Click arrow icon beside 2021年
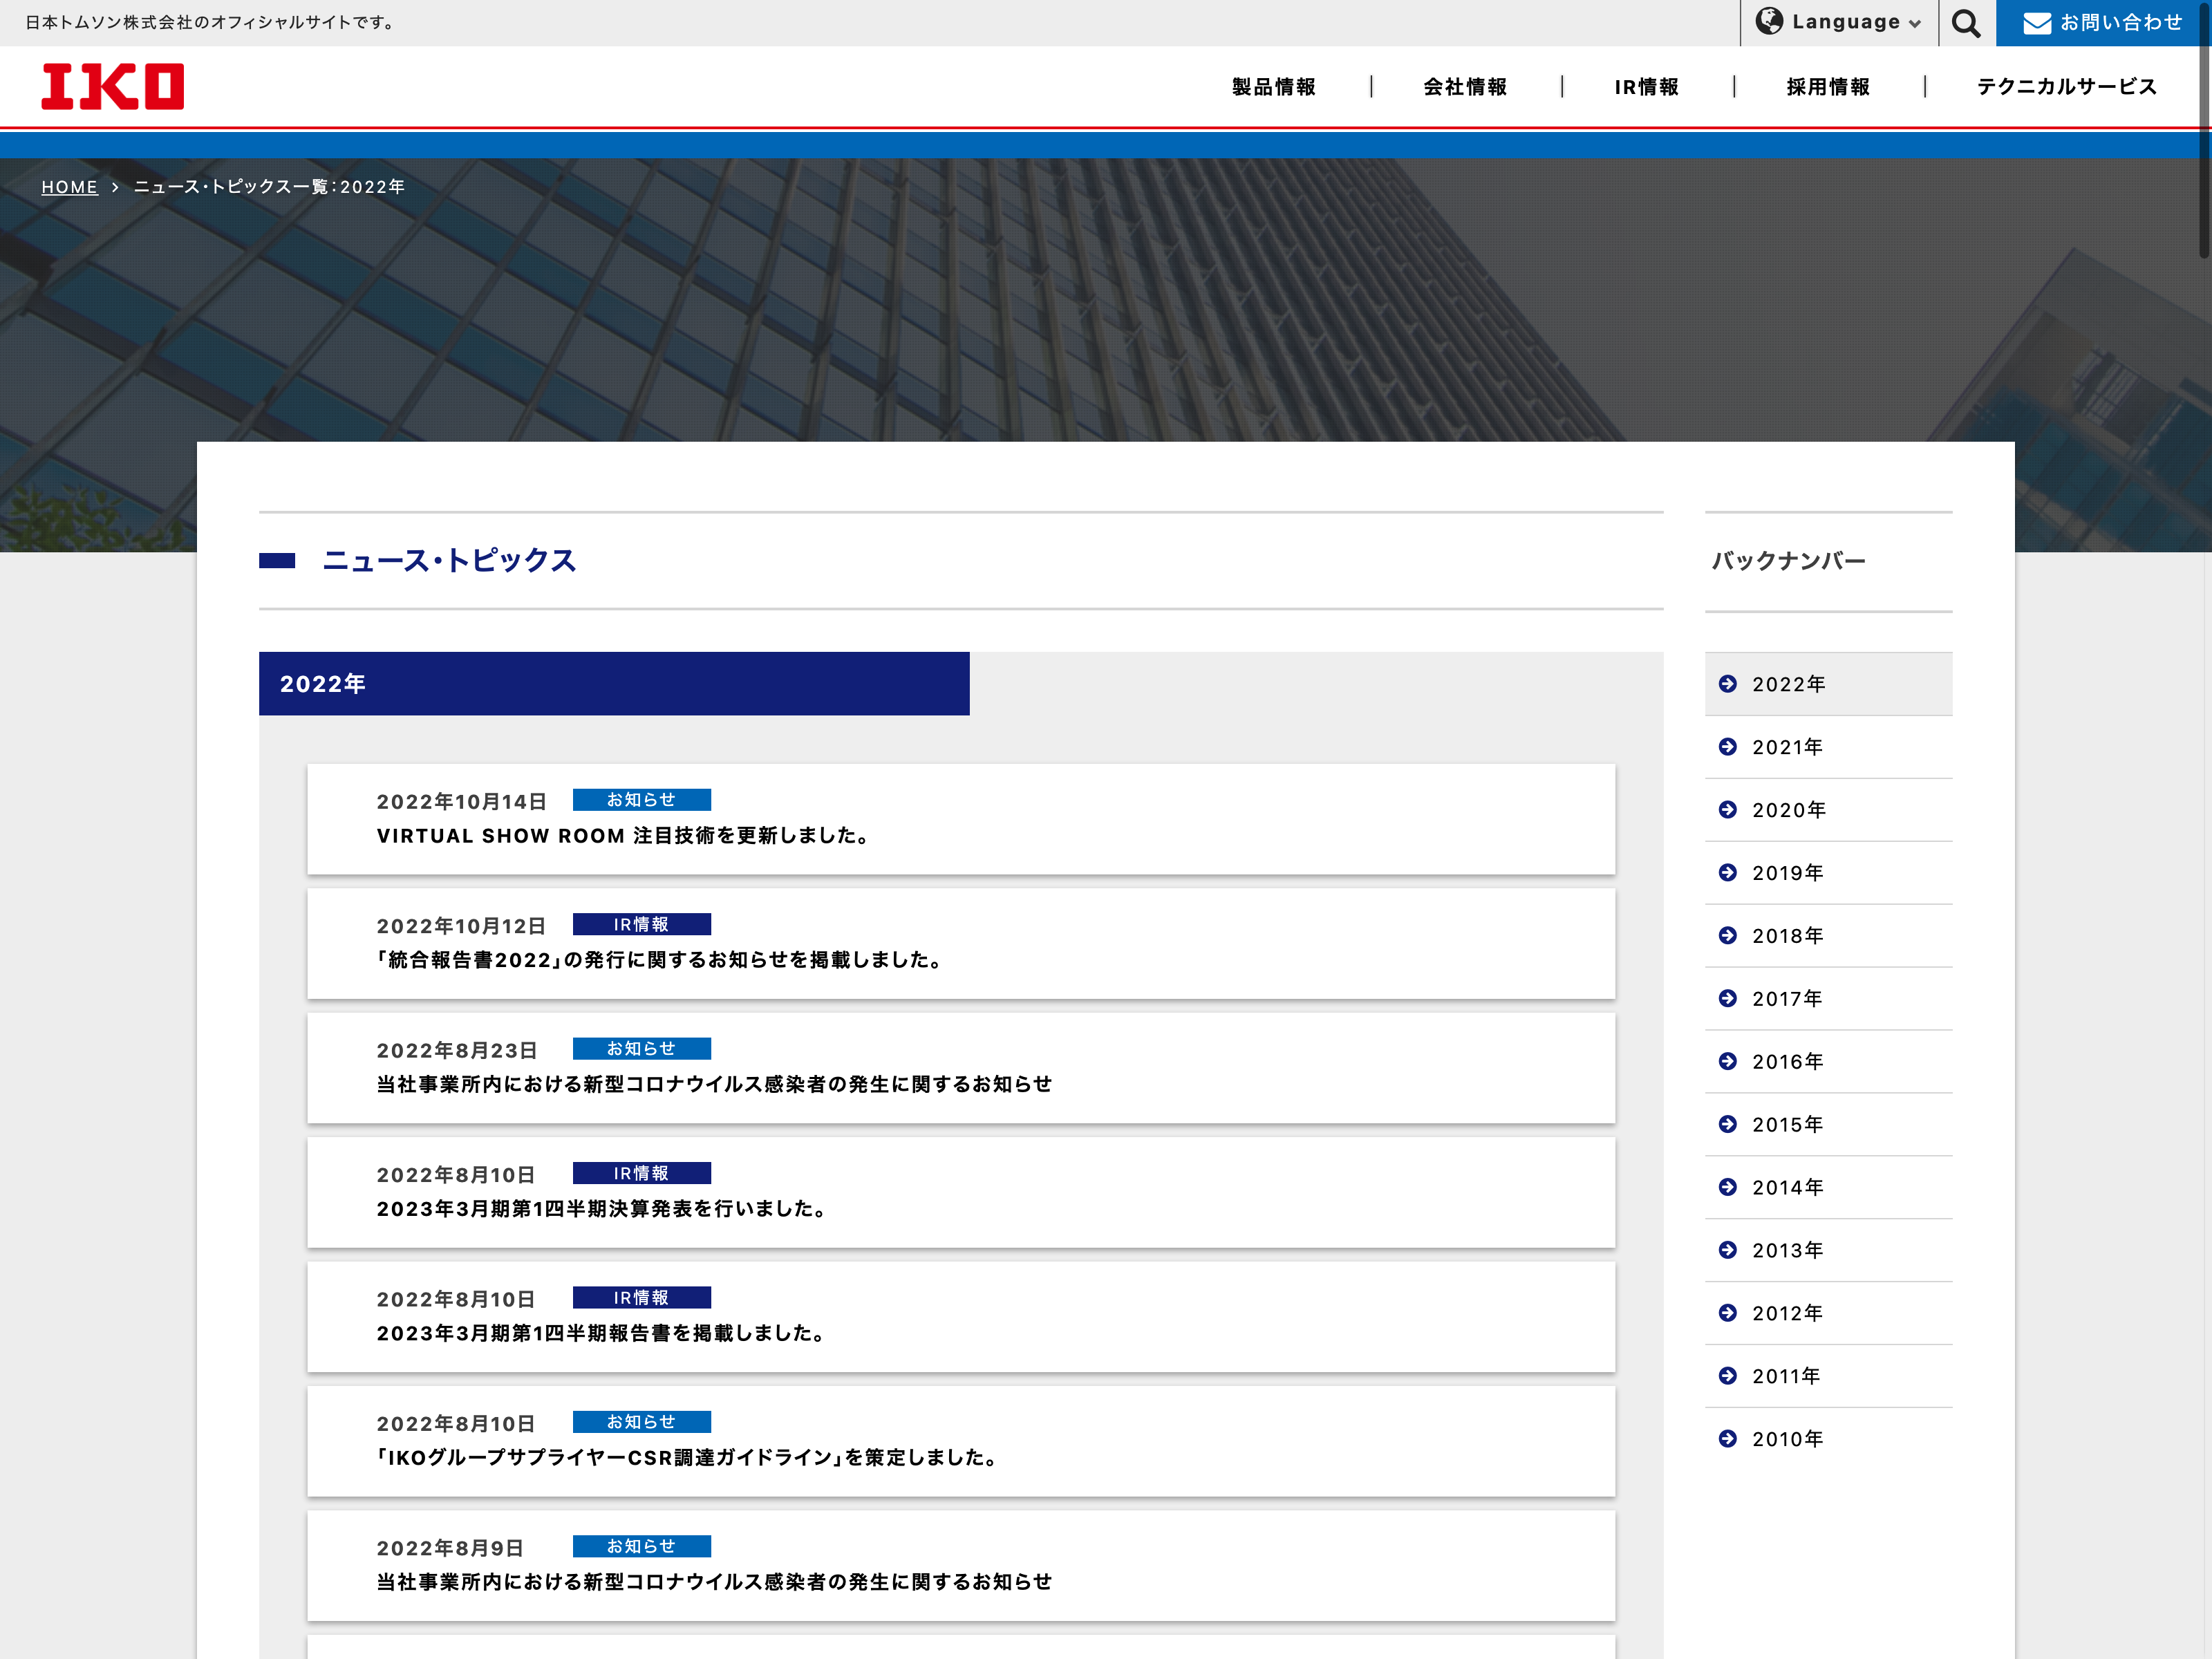The image size is (2212, 1659). click(1727, 747)
